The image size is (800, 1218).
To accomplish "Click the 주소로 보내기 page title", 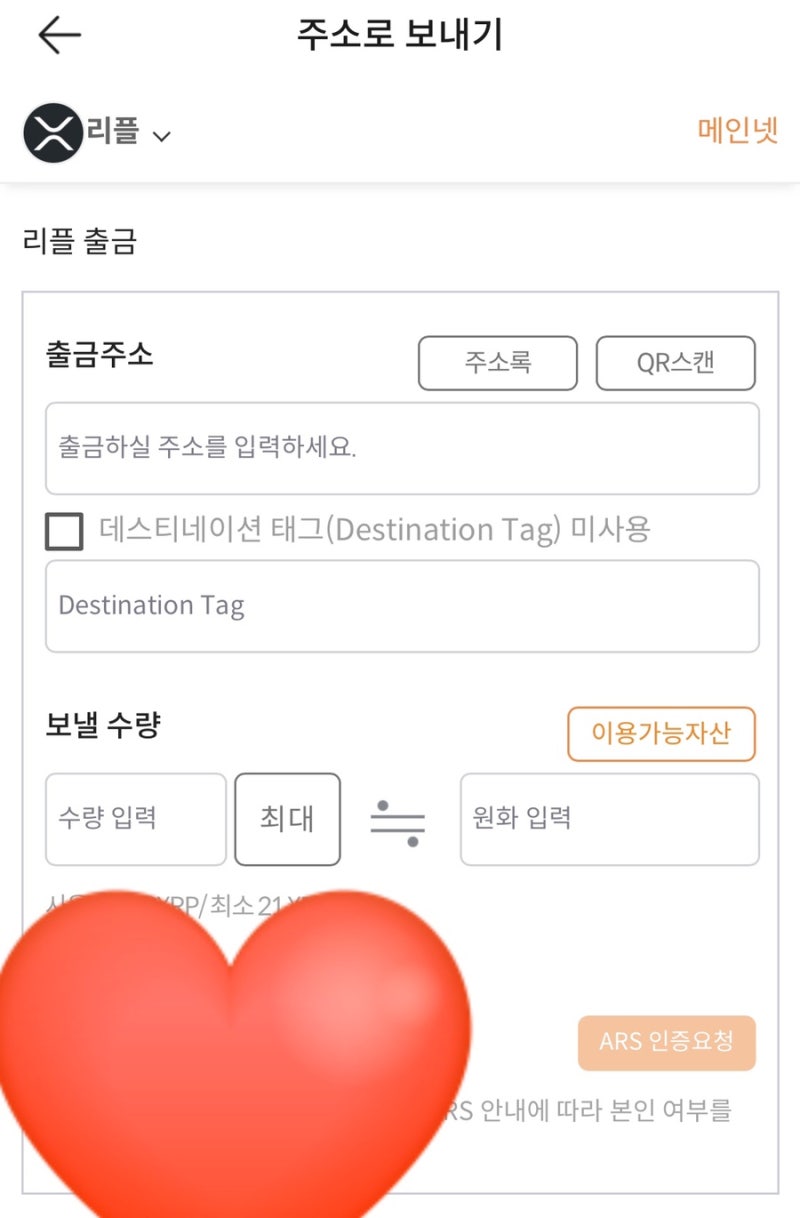I will pos(400,35).
